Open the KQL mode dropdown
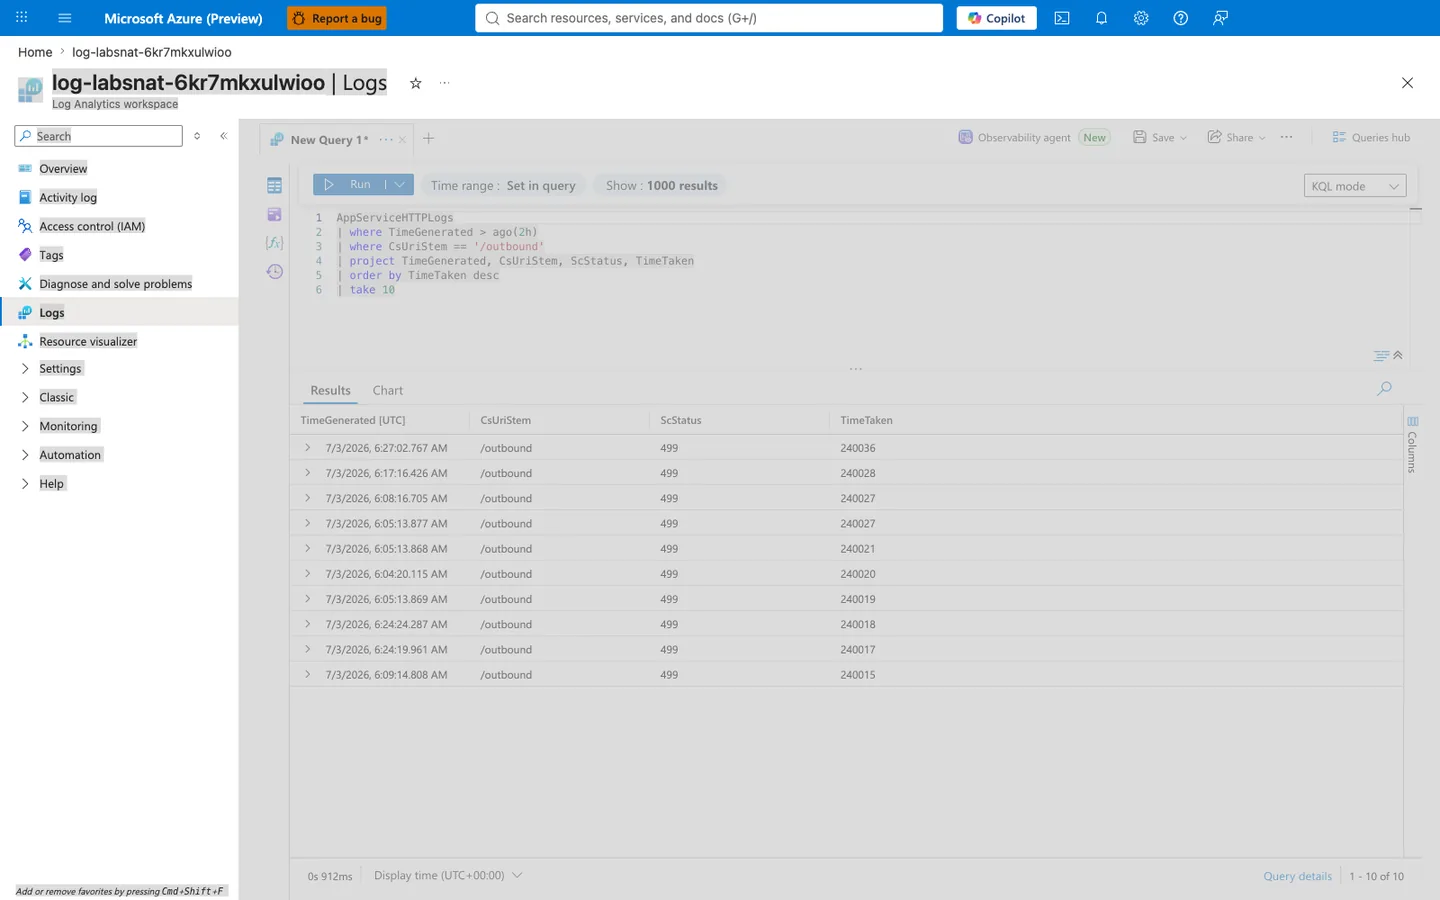 1355,186
